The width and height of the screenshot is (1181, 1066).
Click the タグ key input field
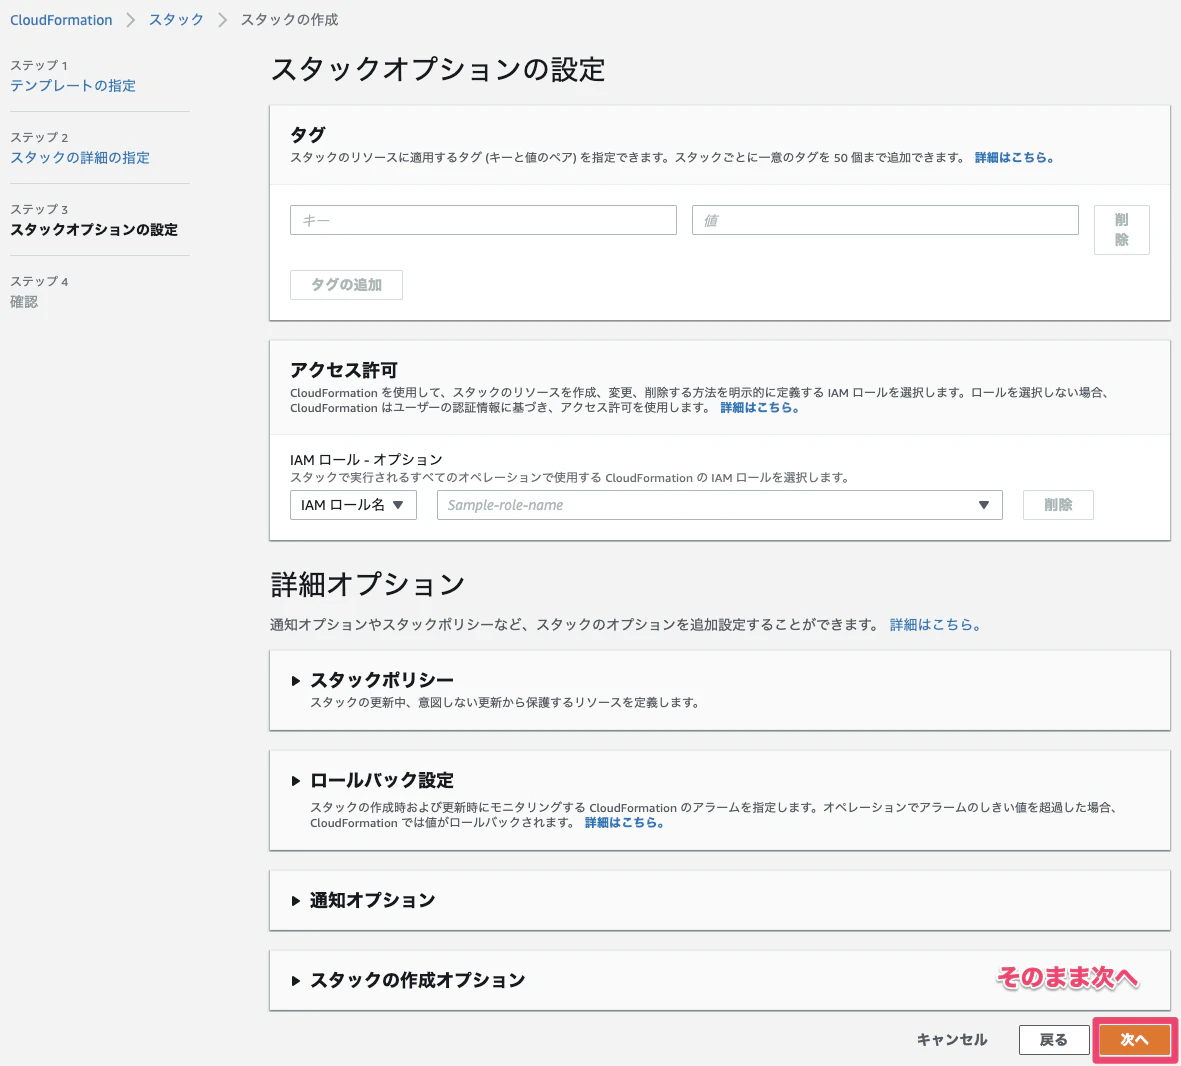tap(483, 220)
